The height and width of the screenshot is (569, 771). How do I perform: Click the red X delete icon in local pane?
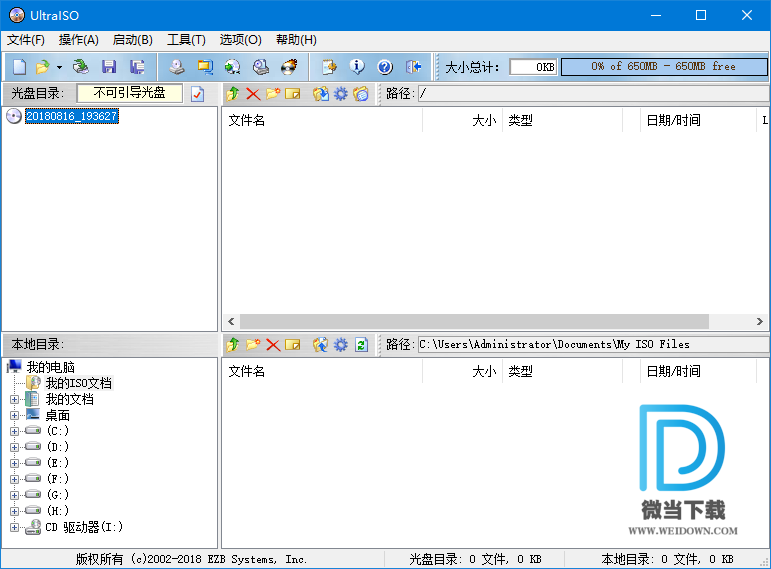pyautogui.click(x=273, y=345)
